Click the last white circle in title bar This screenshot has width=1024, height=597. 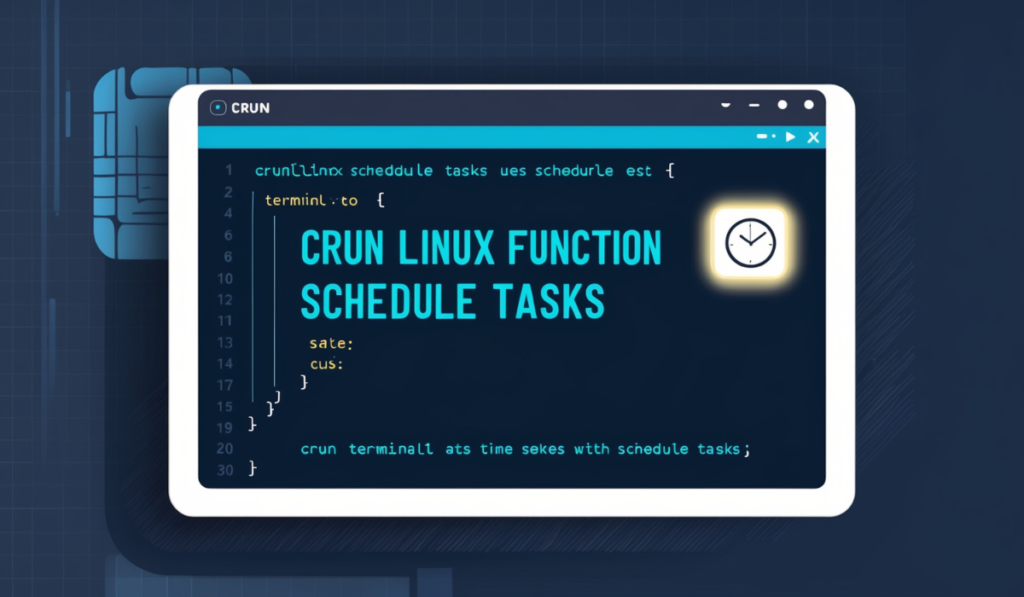point(808,105)
